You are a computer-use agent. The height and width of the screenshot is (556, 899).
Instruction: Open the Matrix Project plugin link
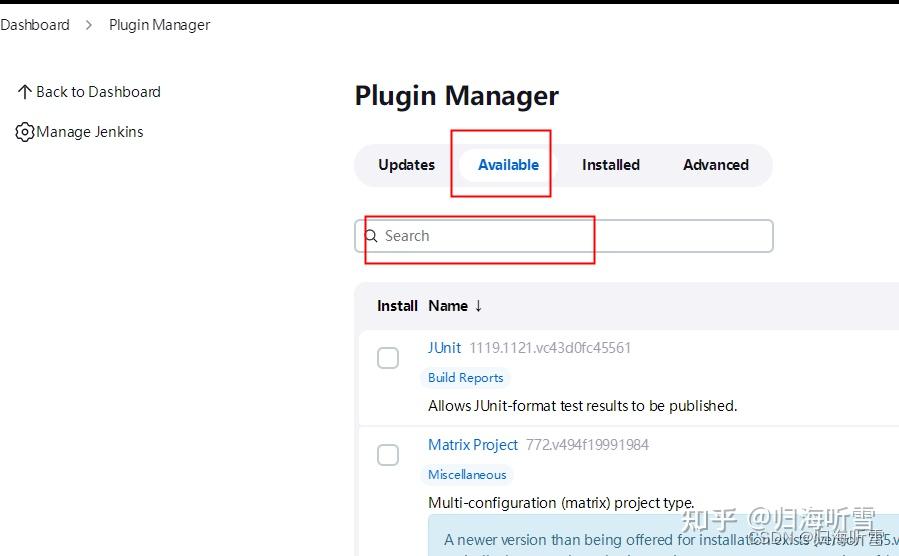[x=472, y=445]
